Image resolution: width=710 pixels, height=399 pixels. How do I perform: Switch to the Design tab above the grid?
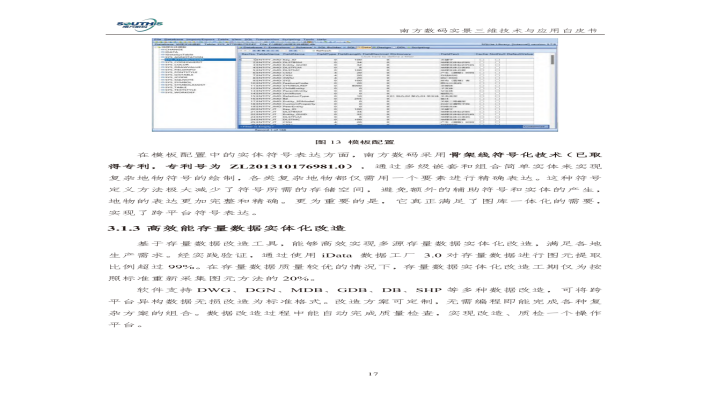click(x=382, y=48)
